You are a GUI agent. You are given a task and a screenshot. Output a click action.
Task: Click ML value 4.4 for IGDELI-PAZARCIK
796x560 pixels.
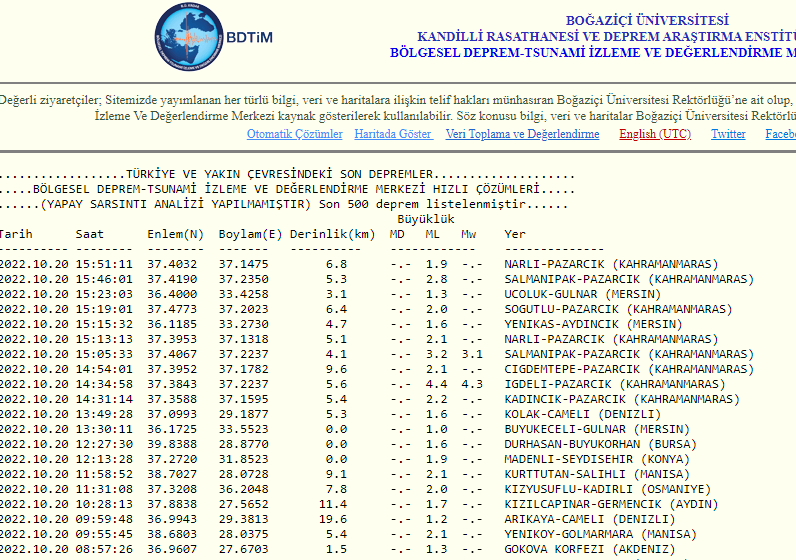click(x=437, y=384)
